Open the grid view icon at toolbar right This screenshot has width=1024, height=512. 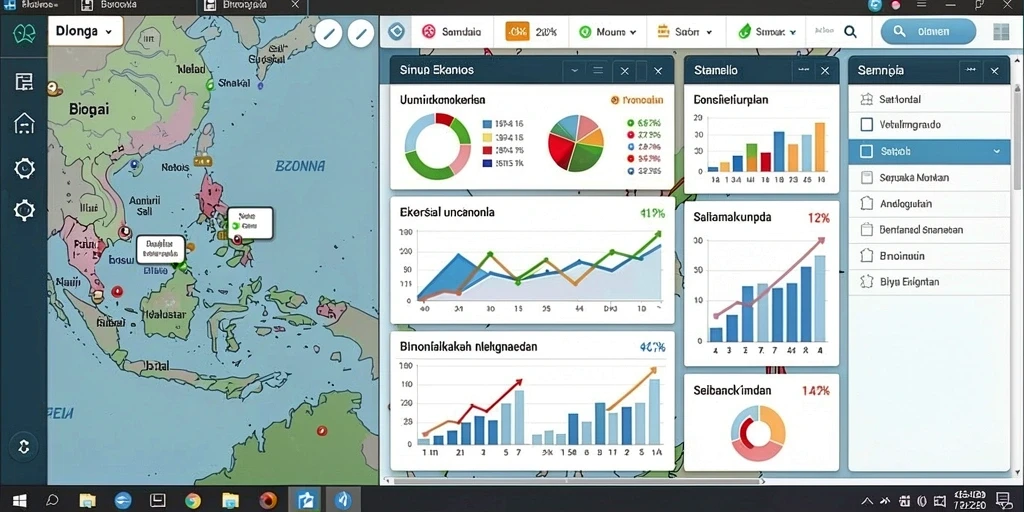coord(1000,31)
